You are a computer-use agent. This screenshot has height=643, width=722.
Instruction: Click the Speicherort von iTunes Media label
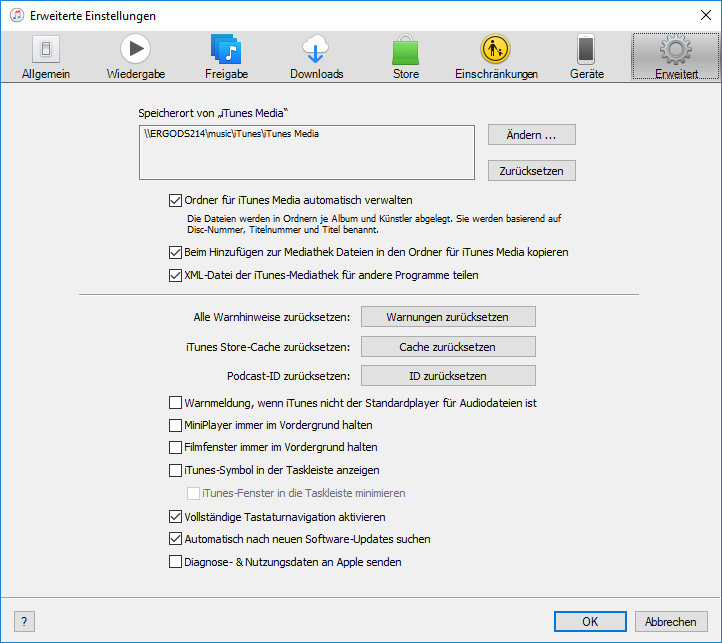click(x=213, y=113)
